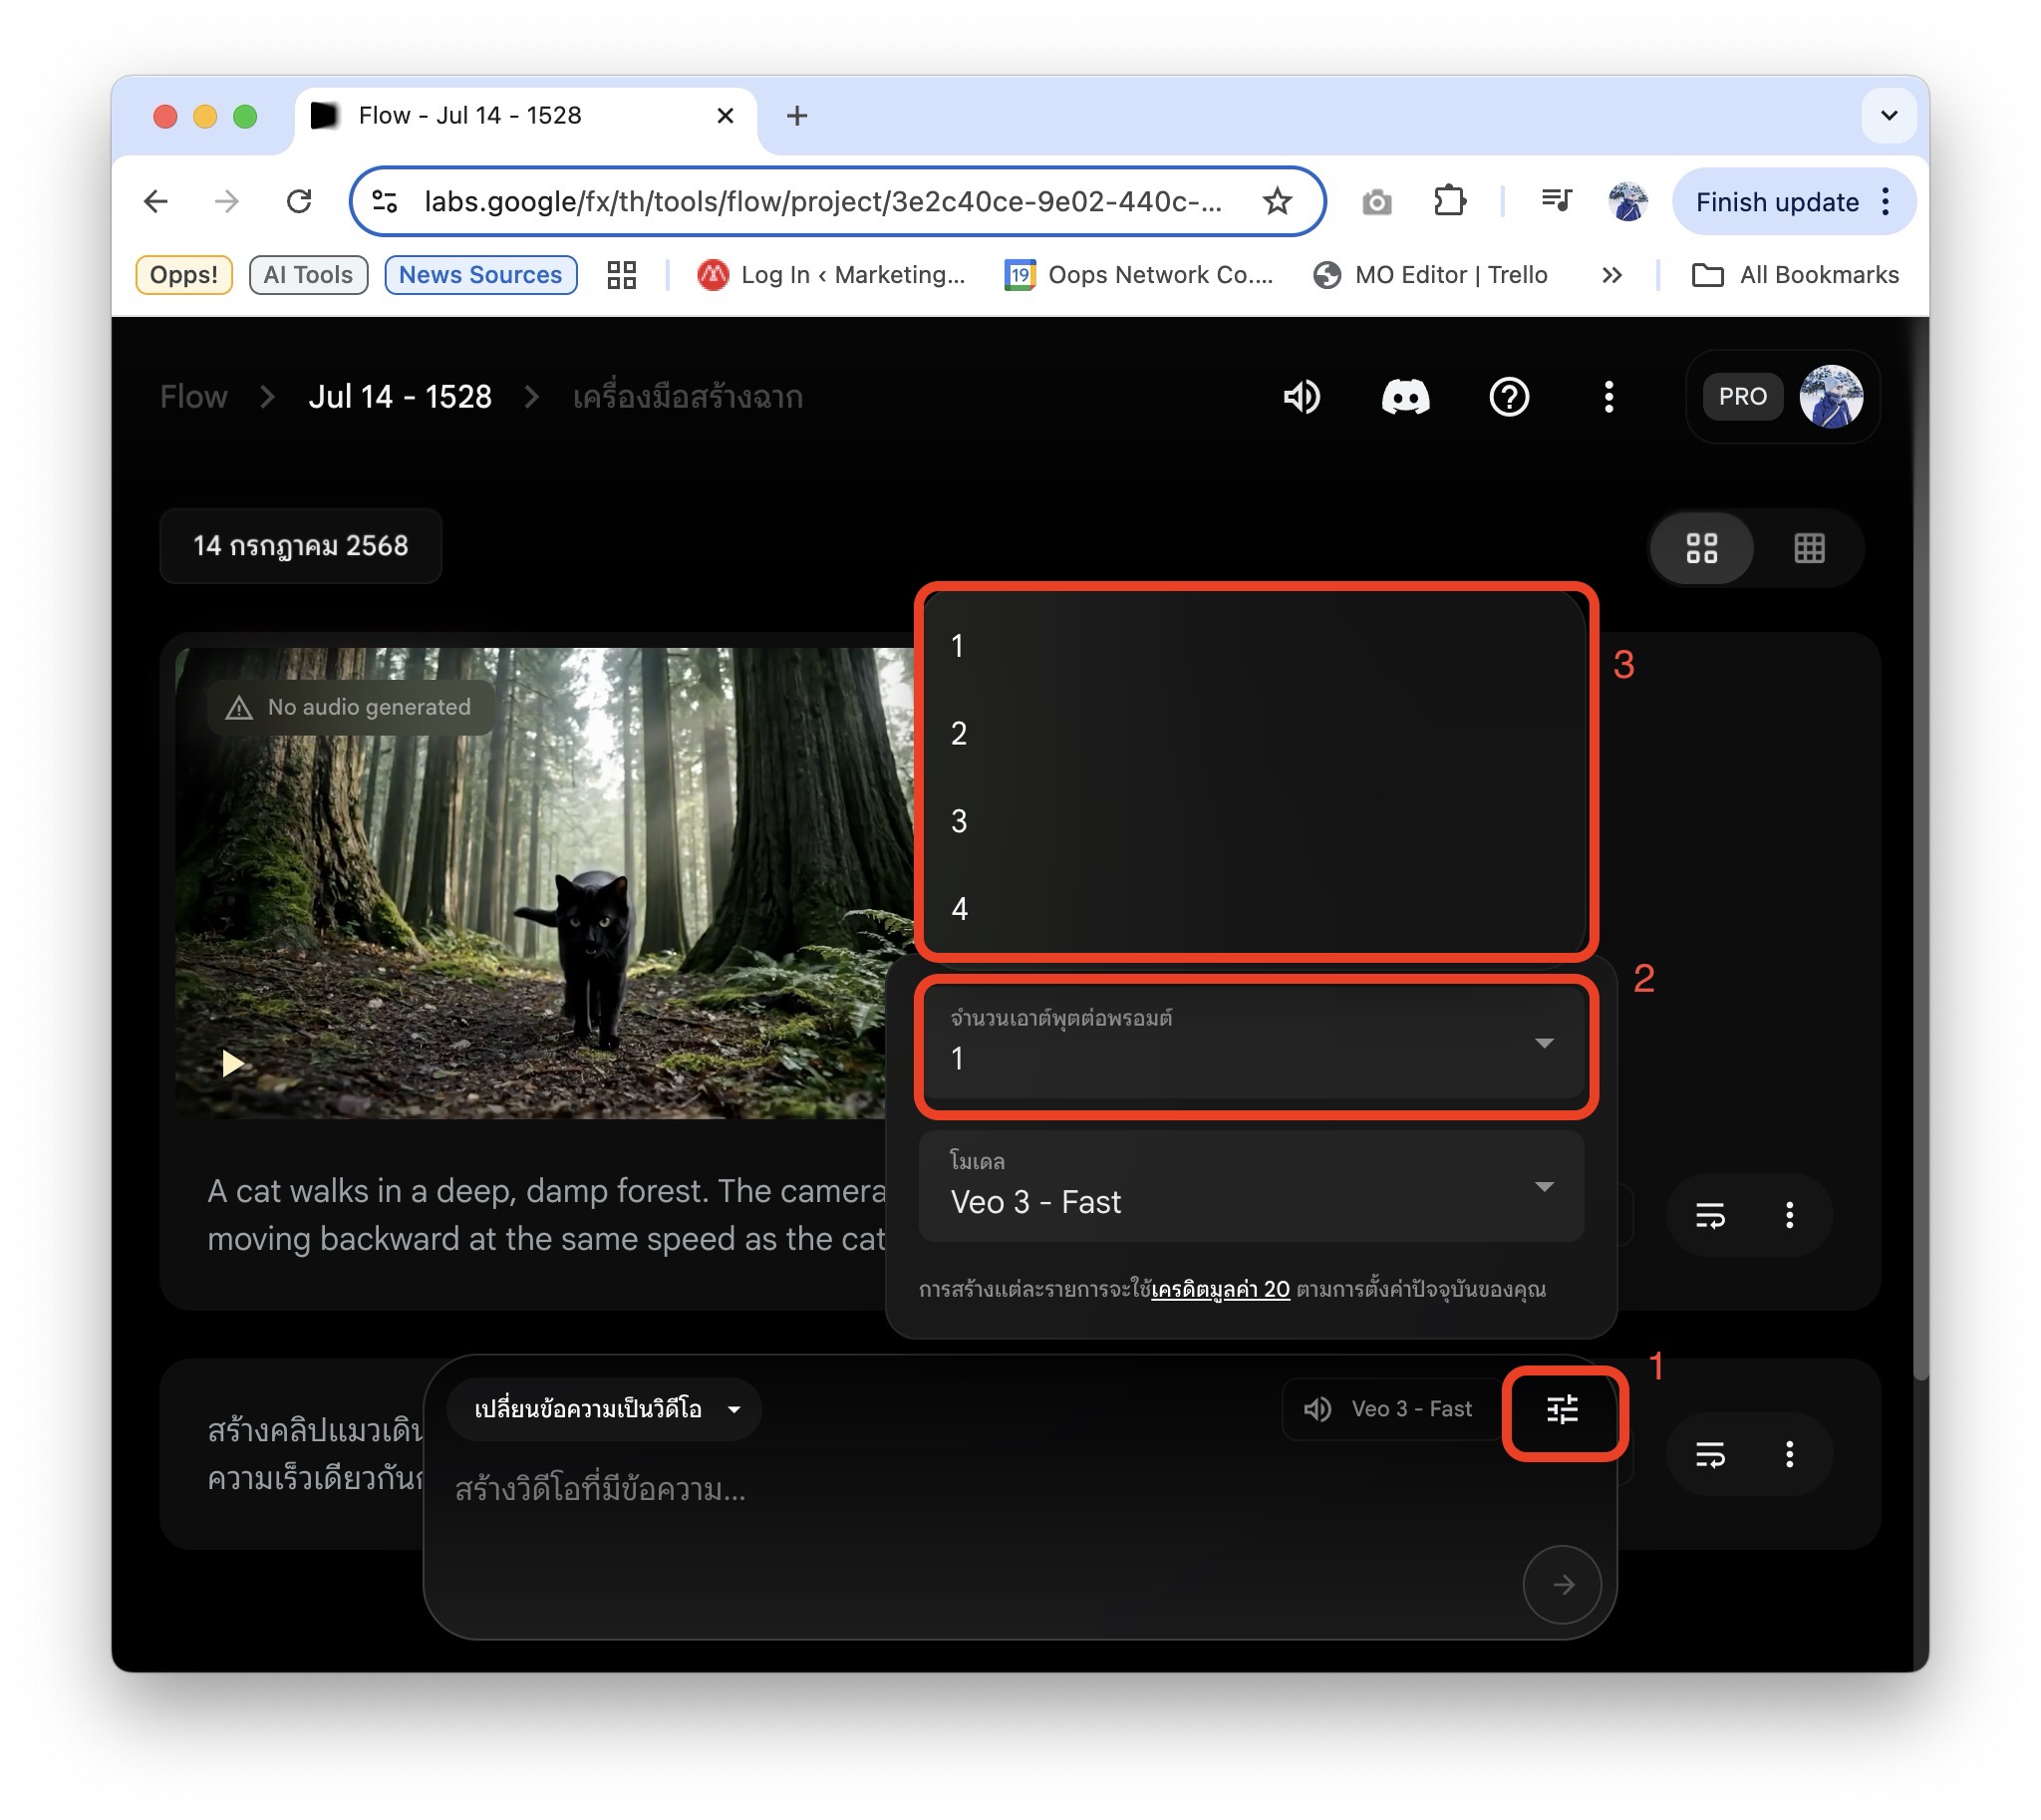Submit prompt with the arrow button
The width and height of the screenshot is (2041, 1820).
coord(1562,1586)
